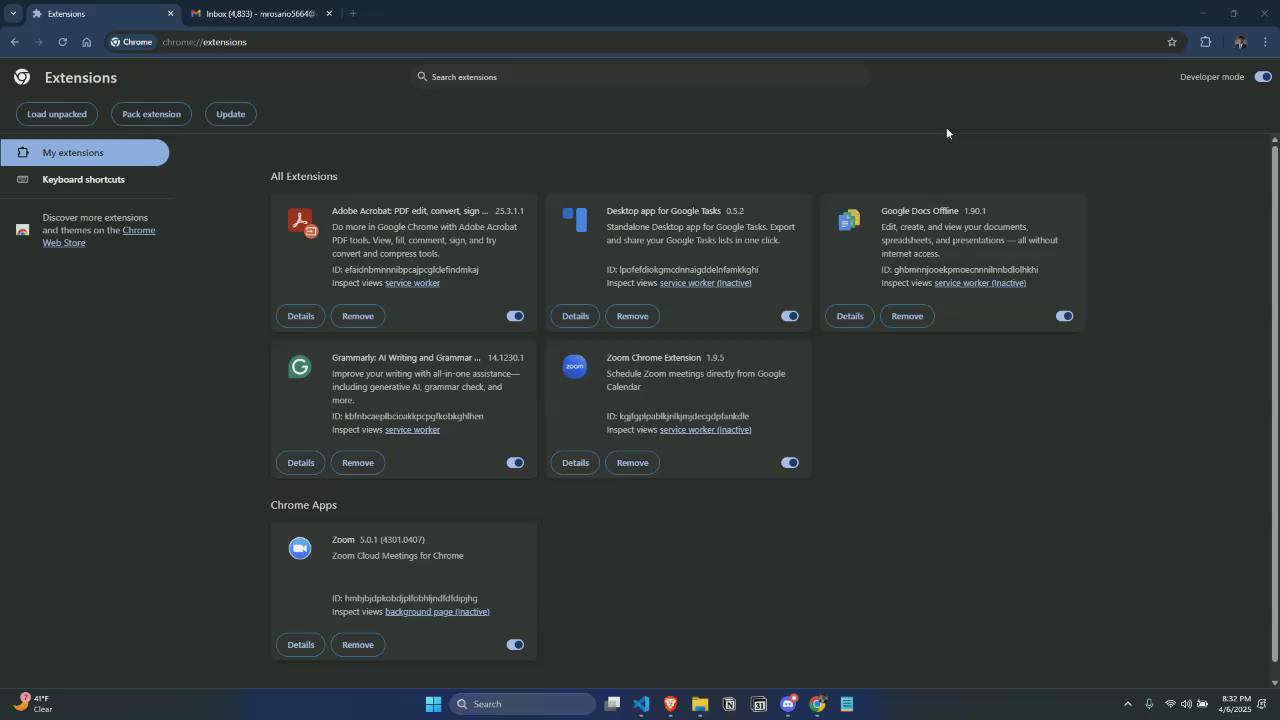Open the Chrome home page
The width and height of the screenshot is (1280, 720).
[x=87, y=42]
